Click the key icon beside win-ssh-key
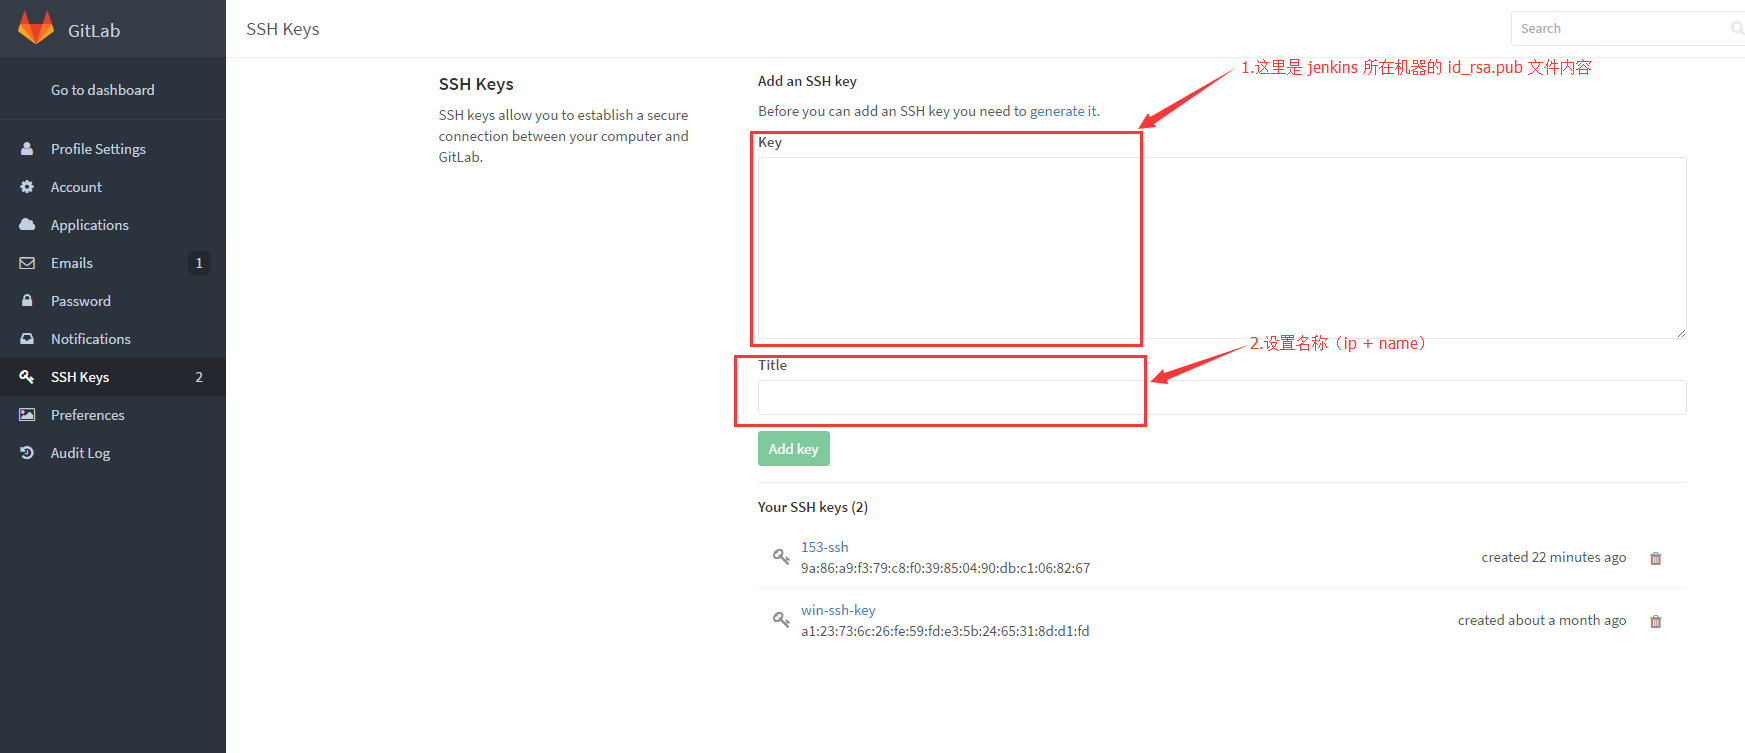 [x=781, y=620]
